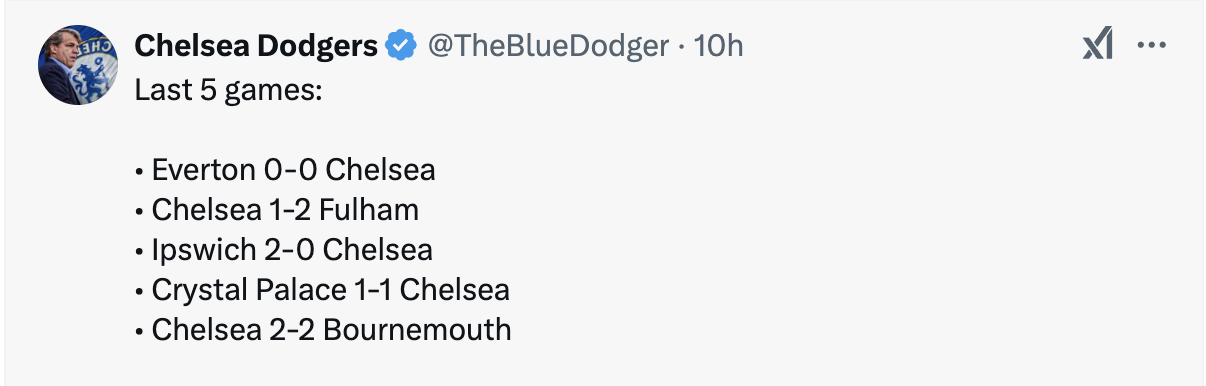Open the @TheBlueDodger handle link
The width and height of the screenshot is (1206, 386).
pyautogui.click(x=548, y=45)
